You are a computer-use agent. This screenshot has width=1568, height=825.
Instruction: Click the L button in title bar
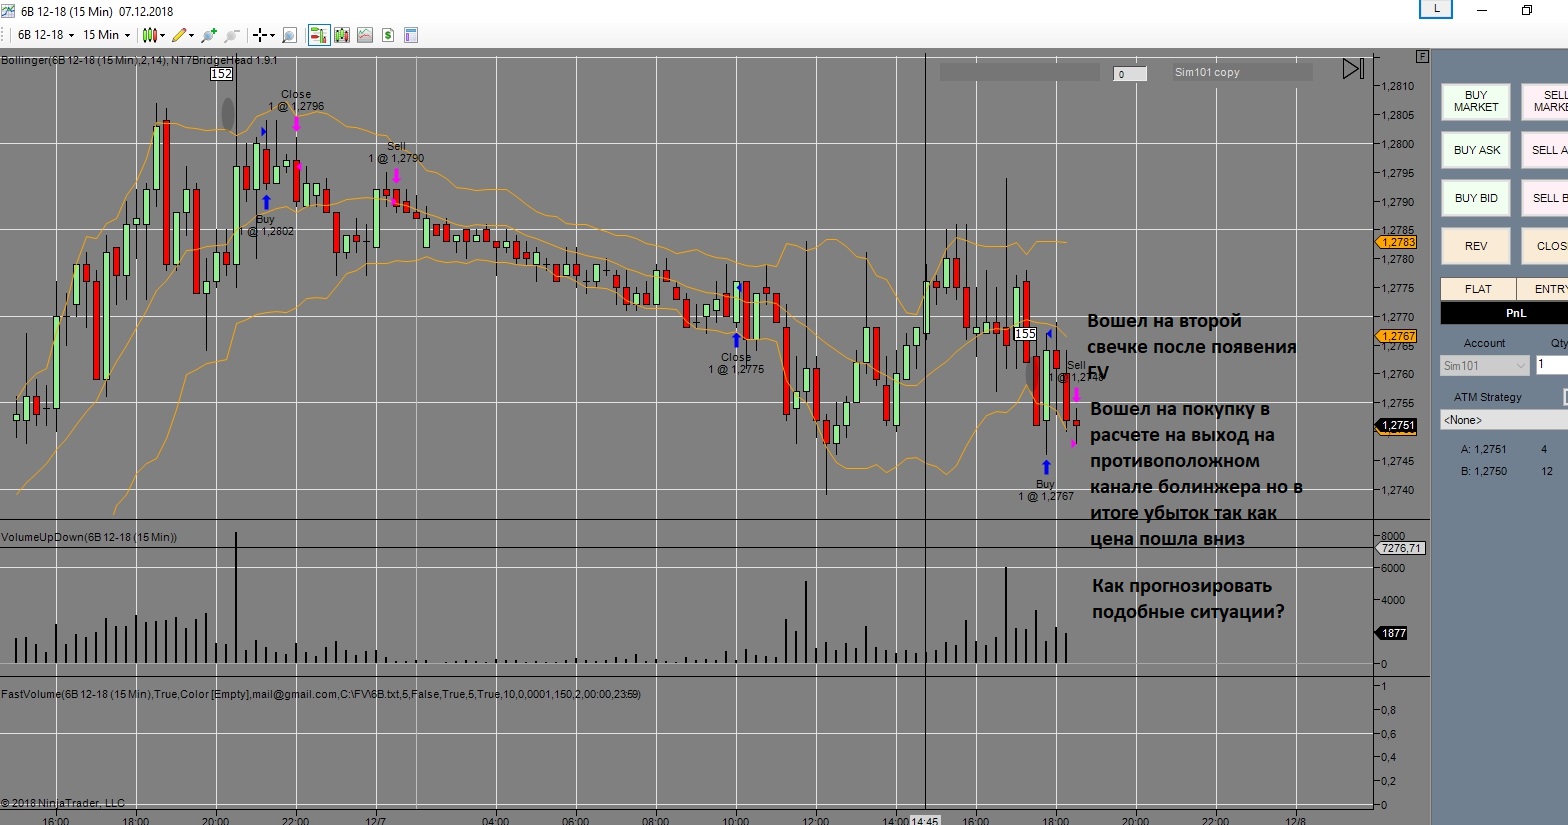tap(1436, 9)
